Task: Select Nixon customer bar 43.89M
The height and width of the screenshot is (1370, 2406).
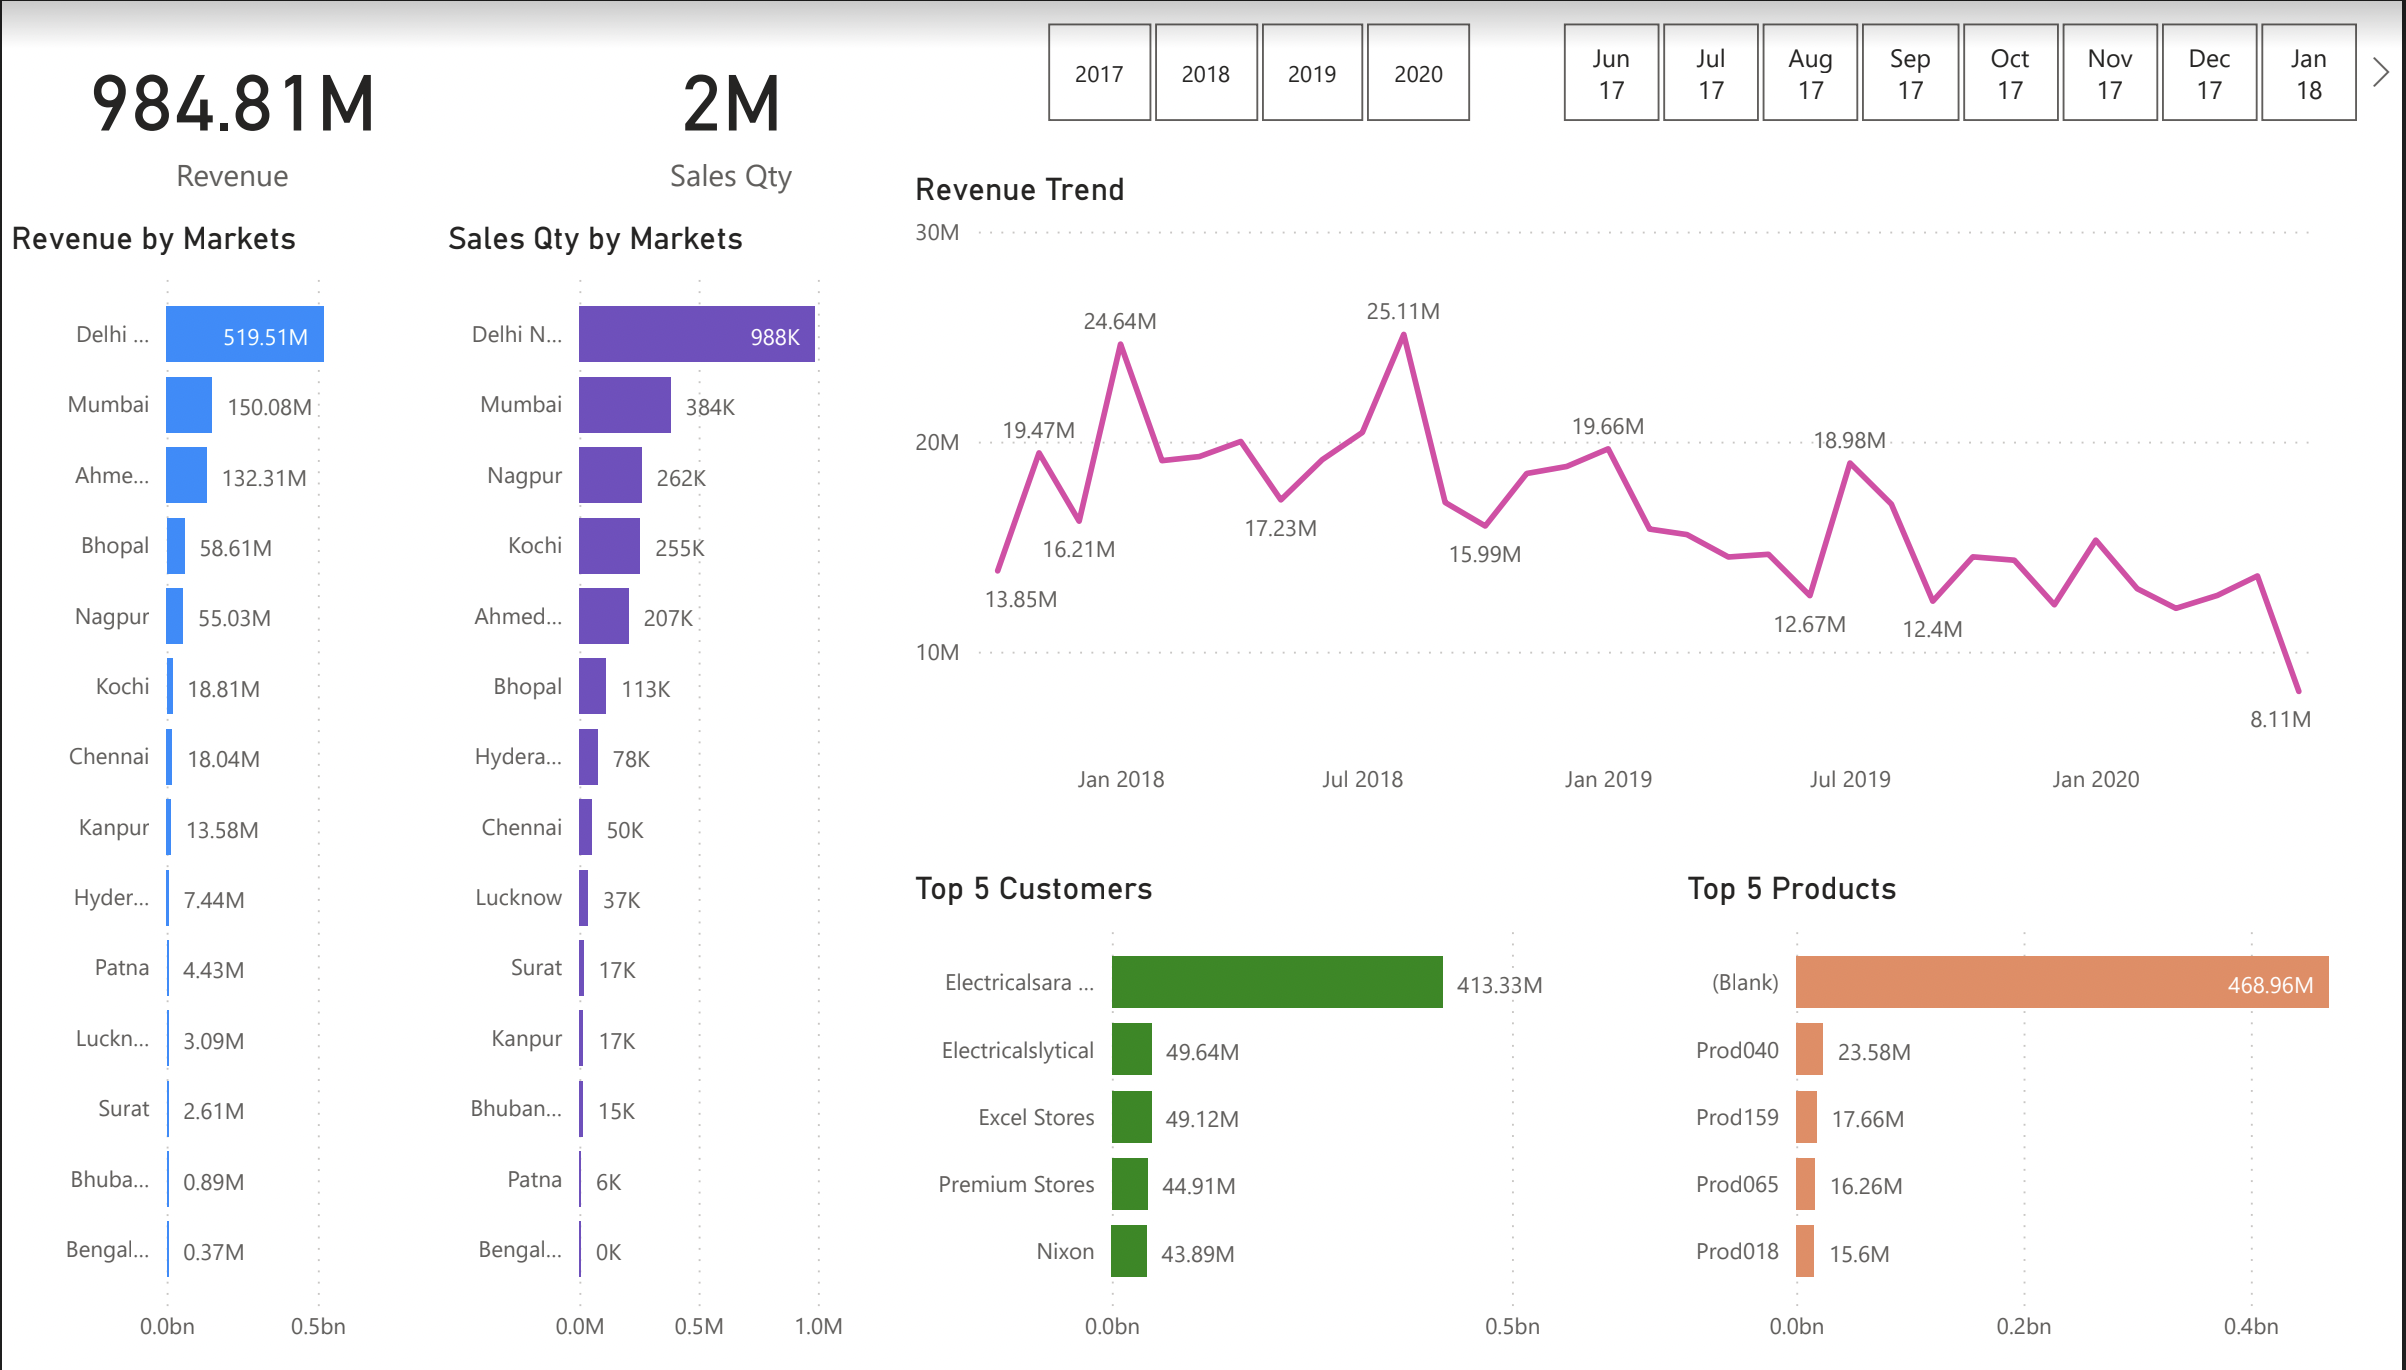Action: 1129,1251
